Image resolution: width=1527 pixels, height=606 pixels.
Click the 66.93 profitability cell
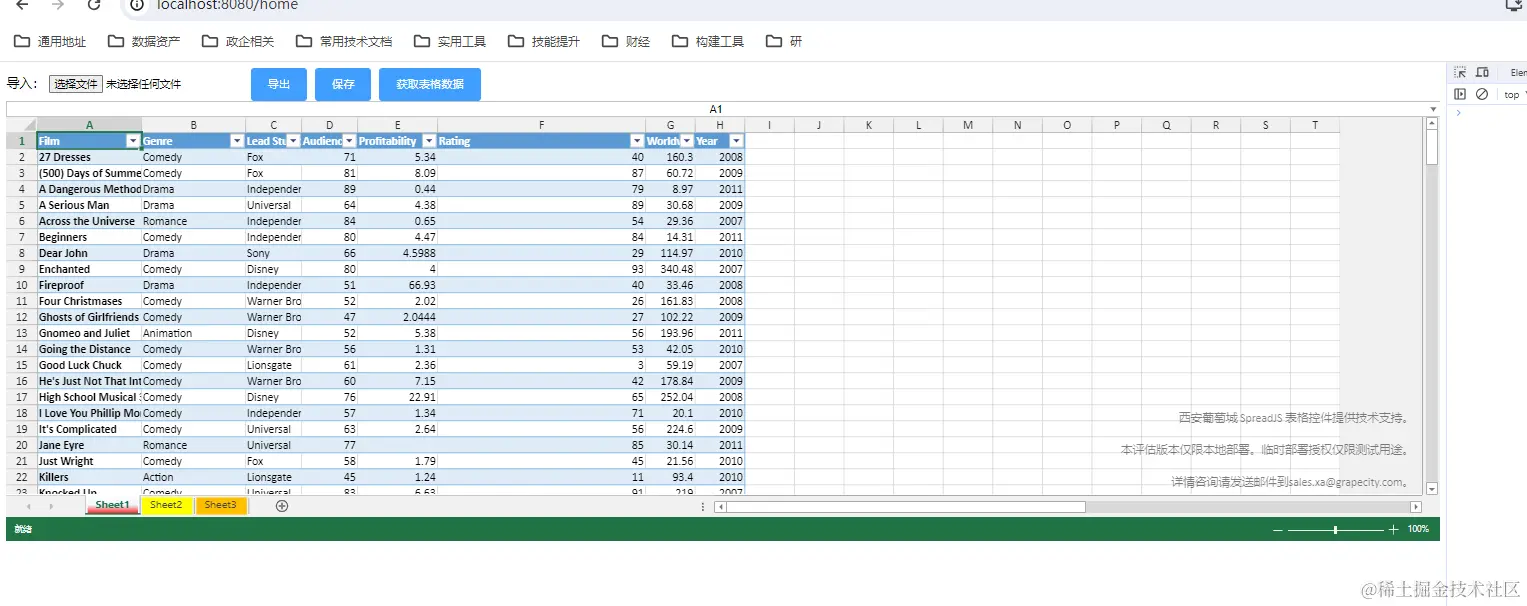click(x=398, y=285)
